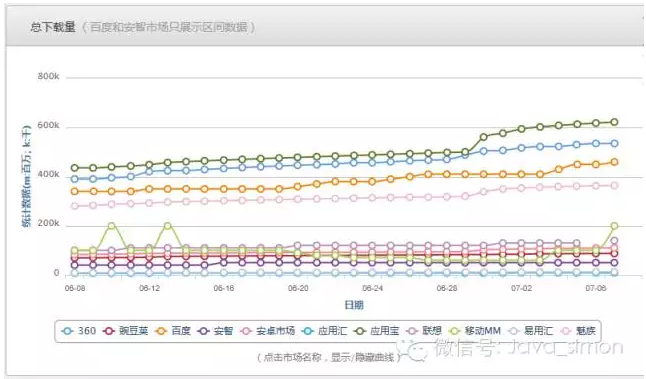The height and width of the screenshot is (379, 646).
Task: Hide the 应用汇 series from legend
Action: [325, 331]
